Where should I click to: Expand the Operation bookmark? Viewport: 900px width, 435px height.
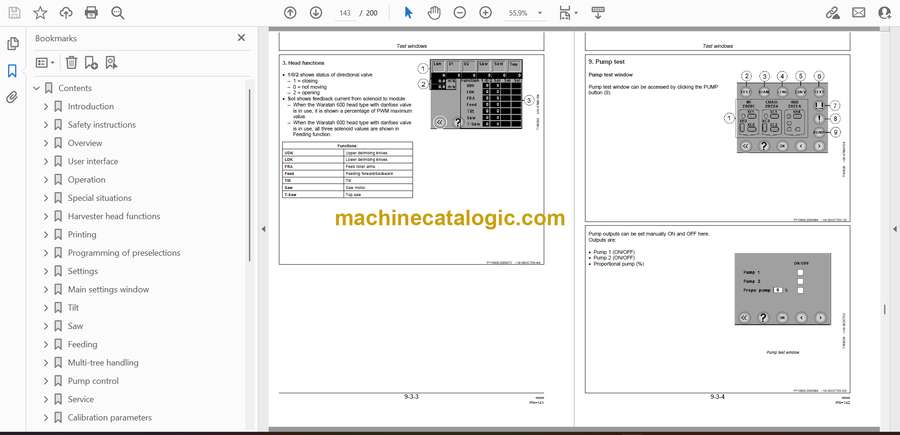tap(46, 180)
